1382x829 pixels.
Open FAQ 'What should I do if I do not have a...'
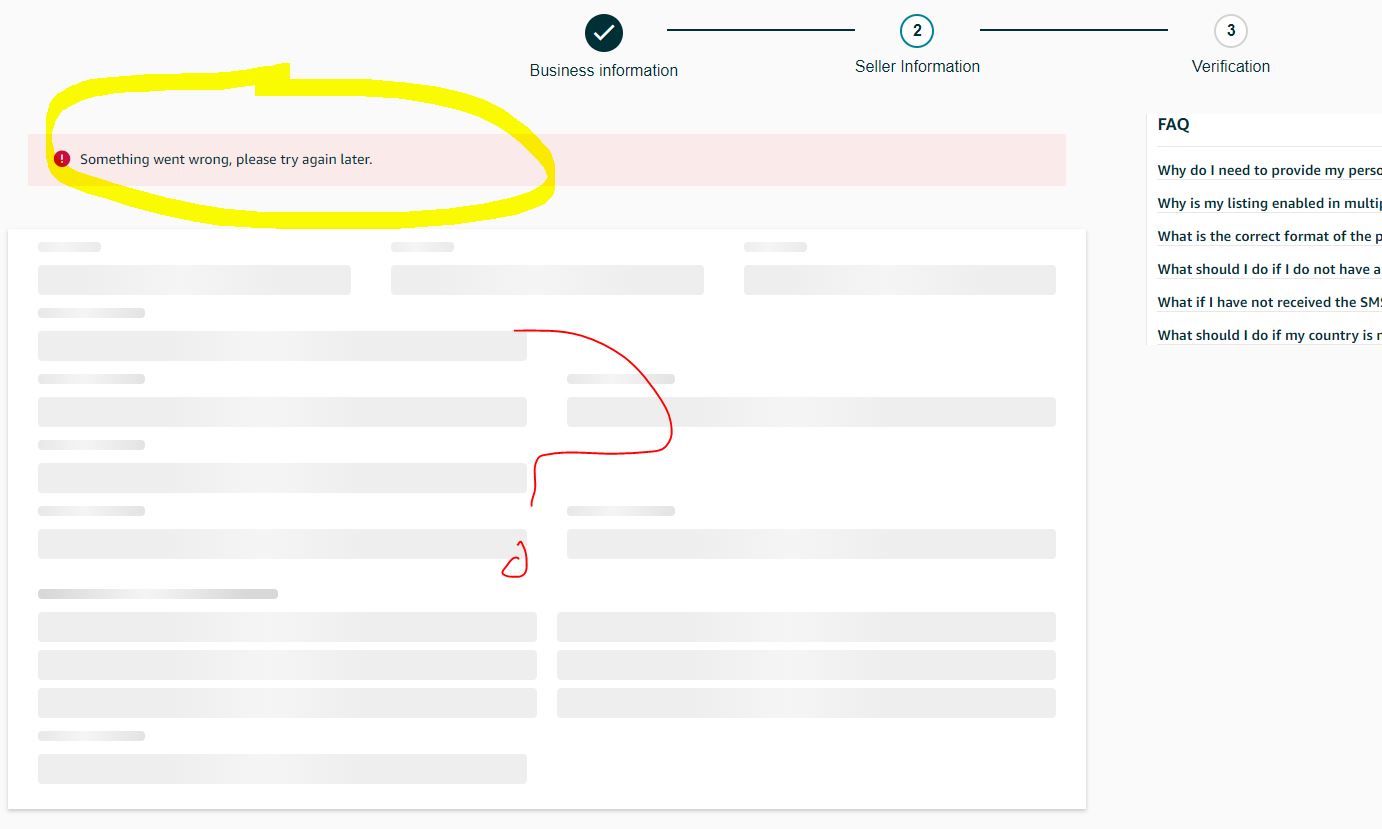[1269, 270]
